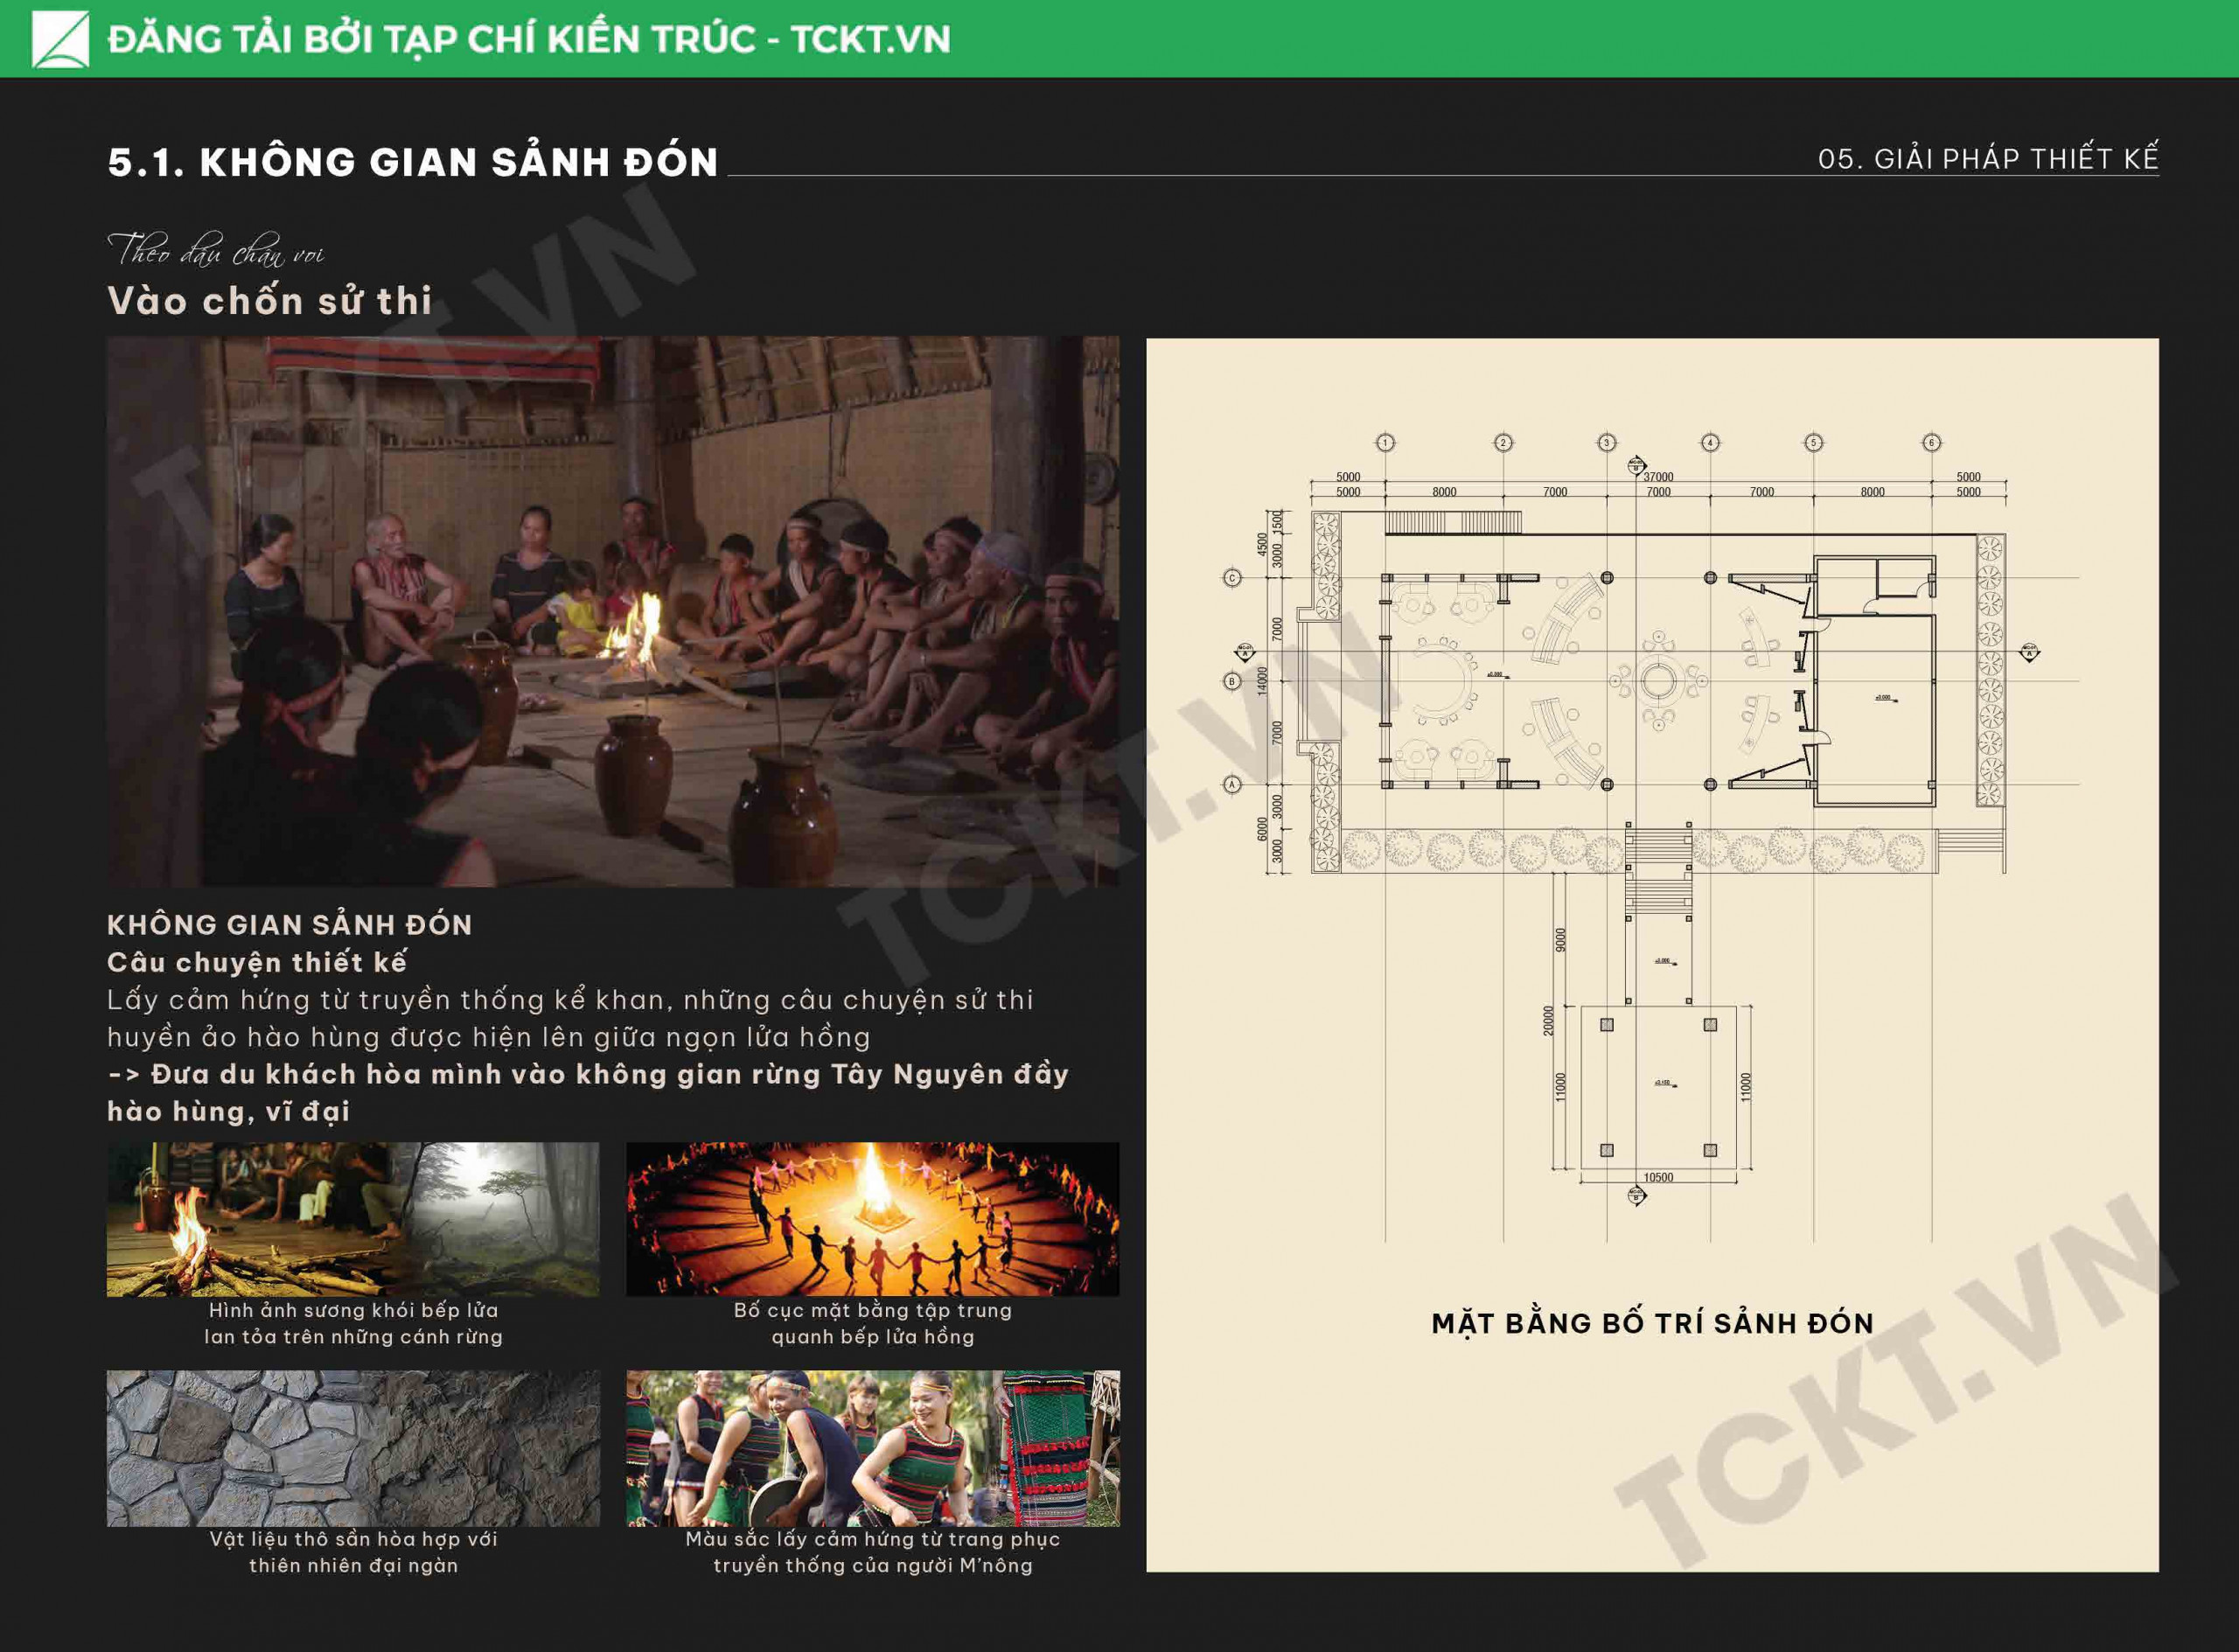The height and width of the screenshot is (1652, 2239).
Task: Open the large fireside gathering photo
Action: [612, 611]
